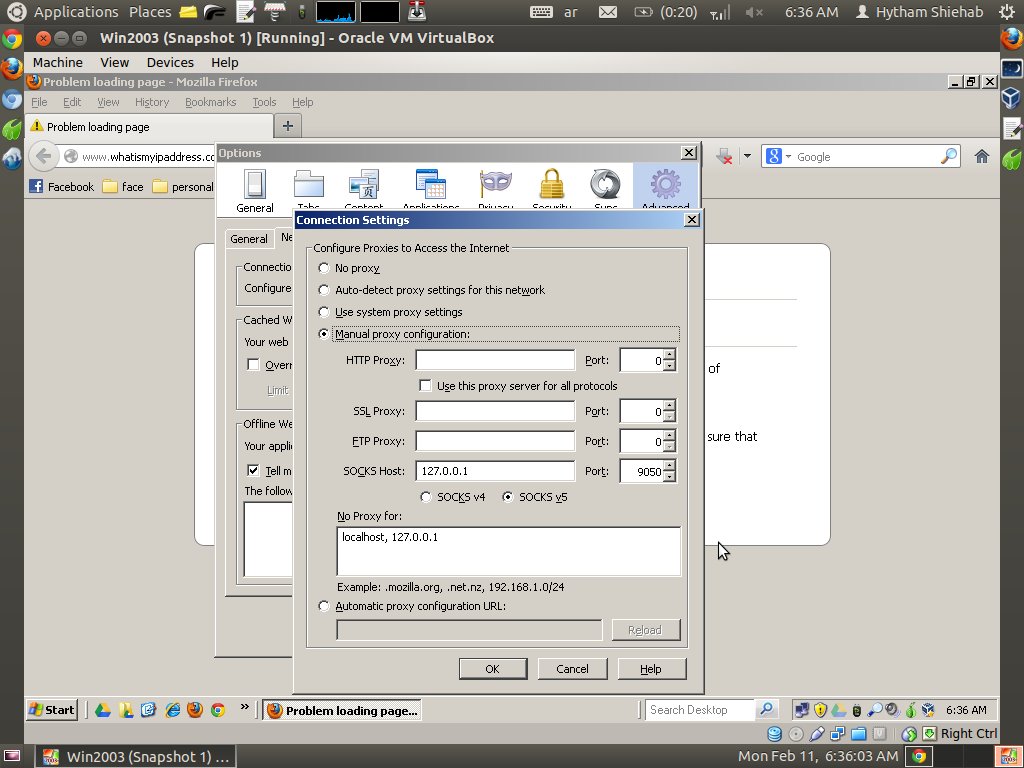Launch Google Drive from quick launch

(103, 710)
